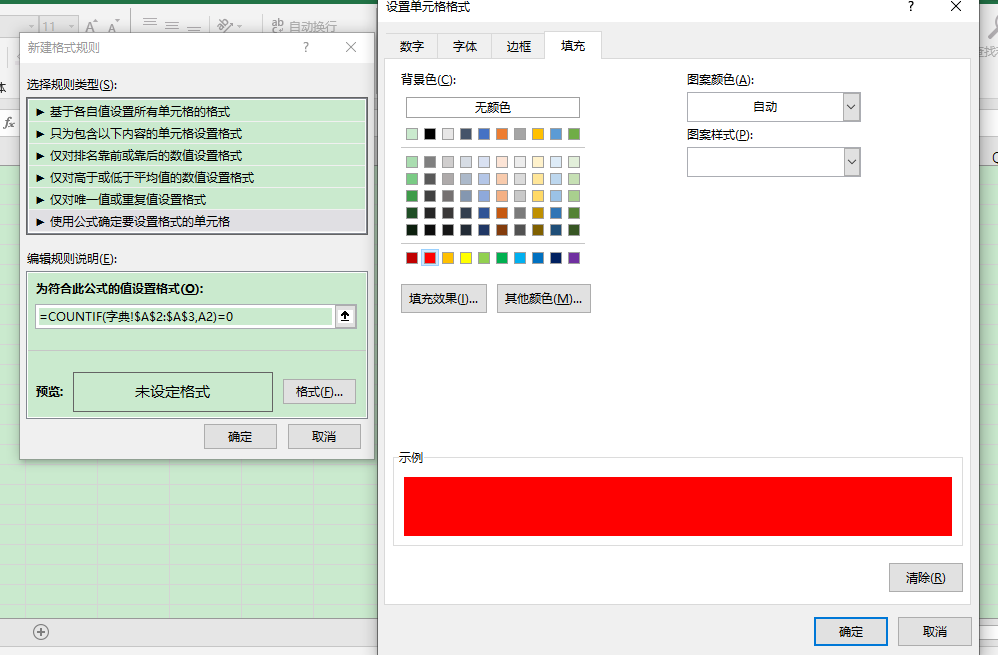998x655 pixels.
Task: Click 确定 in the 设置单元格格式 dialog
Action: [851, 631]
